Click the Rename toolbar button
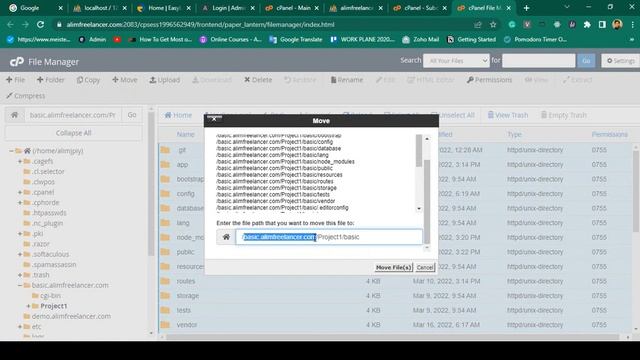The image size is (640, 360). [x=347, y=80]
